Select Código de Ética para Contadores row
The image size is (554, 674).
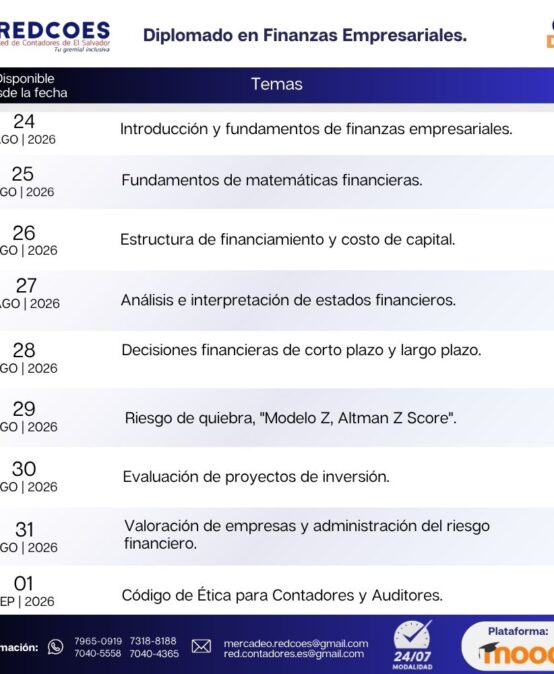(x=277, y=591)
